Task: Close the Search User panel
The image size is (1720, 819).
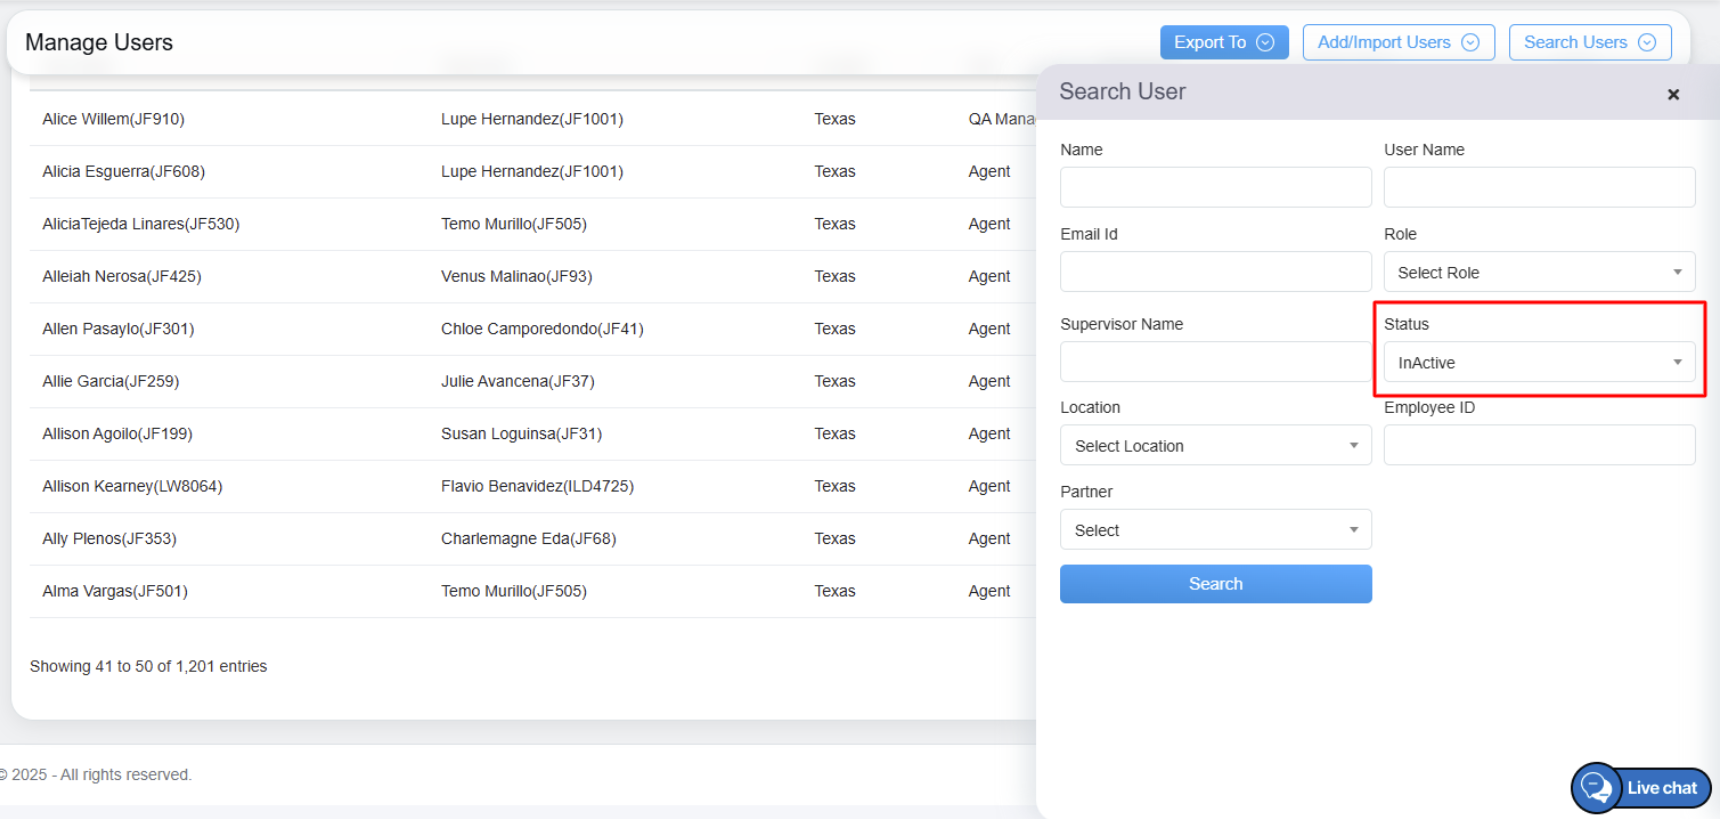Action: tap(1673, 94)
